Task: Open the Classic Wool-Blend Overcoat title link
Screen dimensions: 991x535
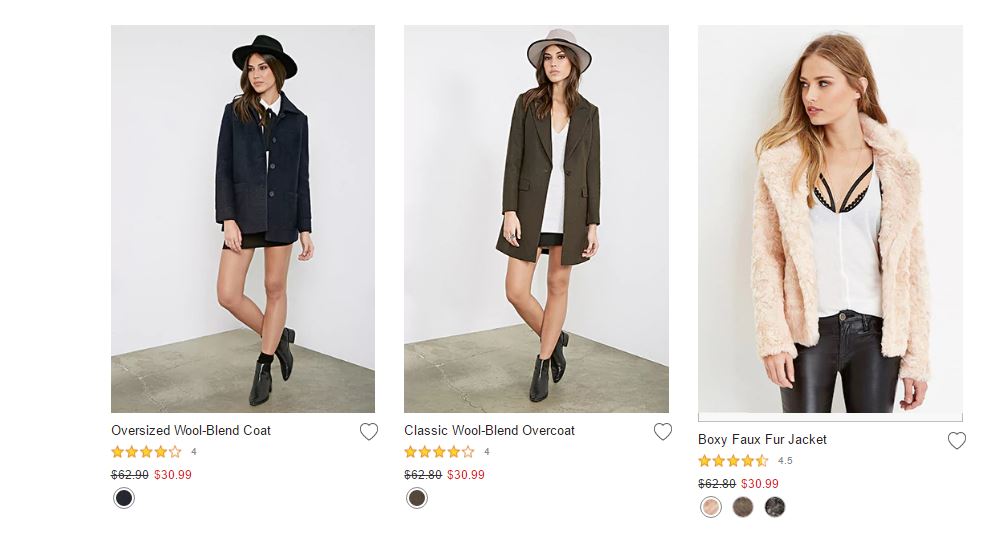Action: [x=489, y=431]
